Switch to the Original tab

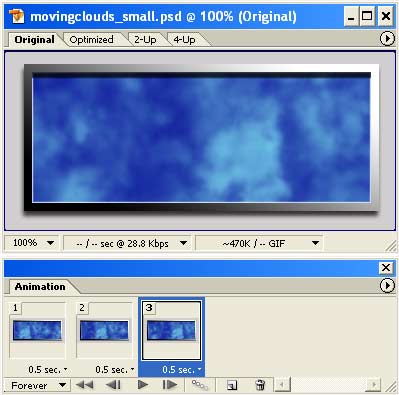[x=34, y=40]
